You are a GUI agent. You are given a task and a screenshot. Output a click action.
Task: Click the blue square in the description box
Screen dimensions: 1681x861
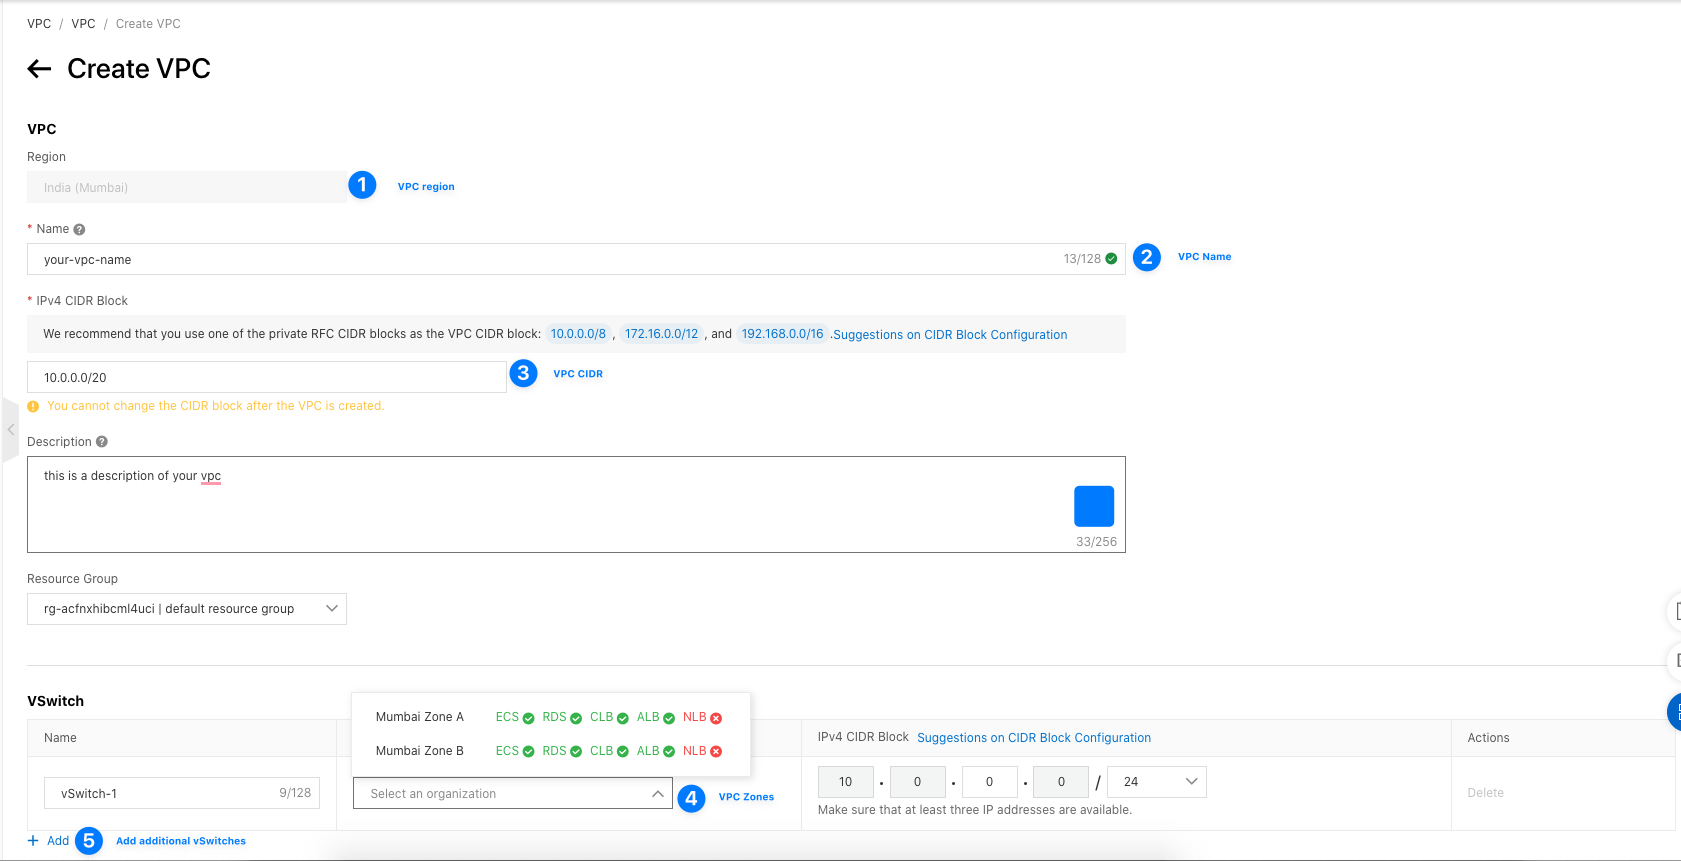click(1093, 506)
